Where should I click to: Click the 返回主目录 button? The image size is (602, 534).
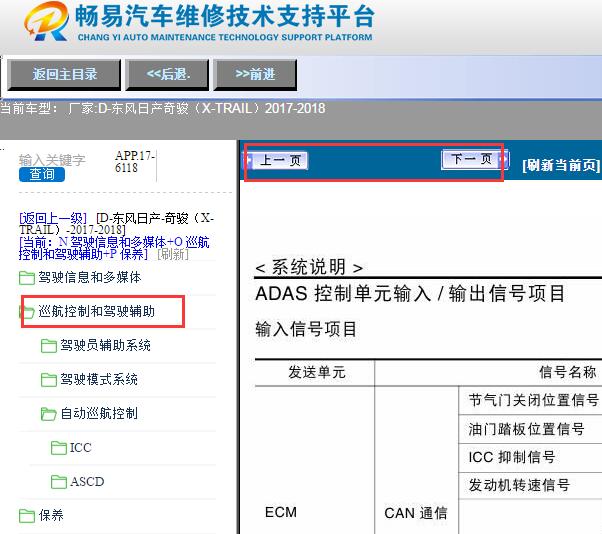[64, 74]
